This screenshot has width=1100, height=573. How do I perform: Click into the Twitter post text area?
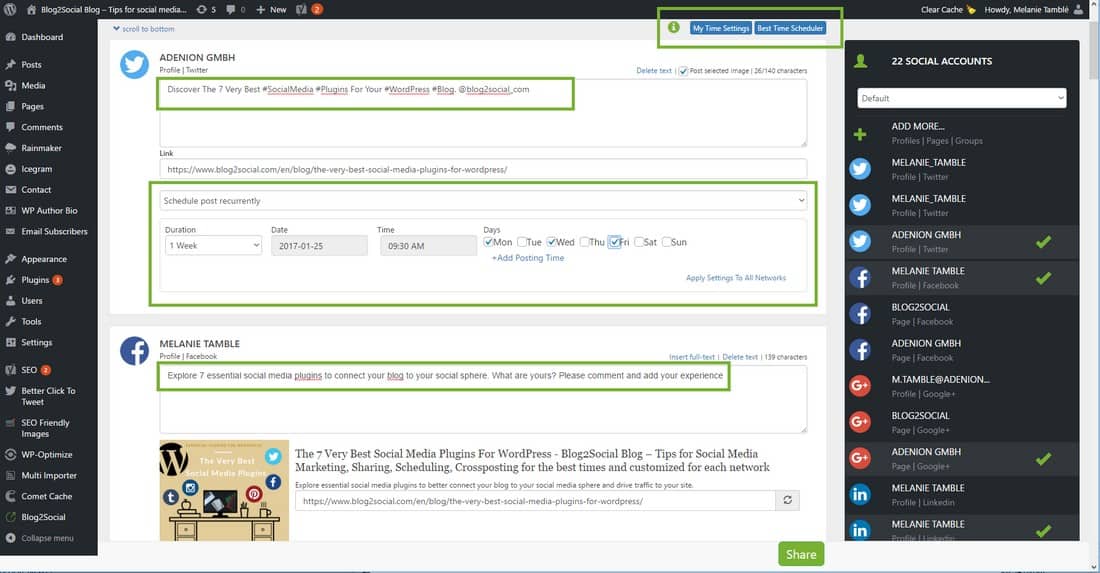click(483, 113)
